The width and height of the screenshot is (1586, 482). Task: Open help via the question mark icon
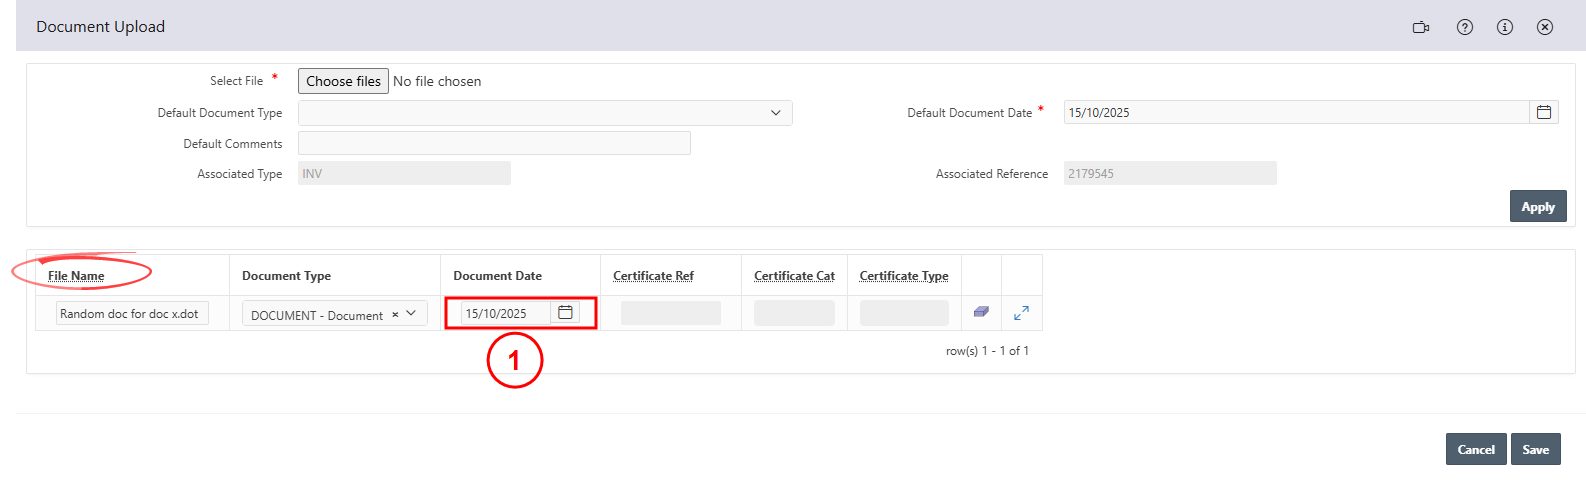pos(1465,27)
